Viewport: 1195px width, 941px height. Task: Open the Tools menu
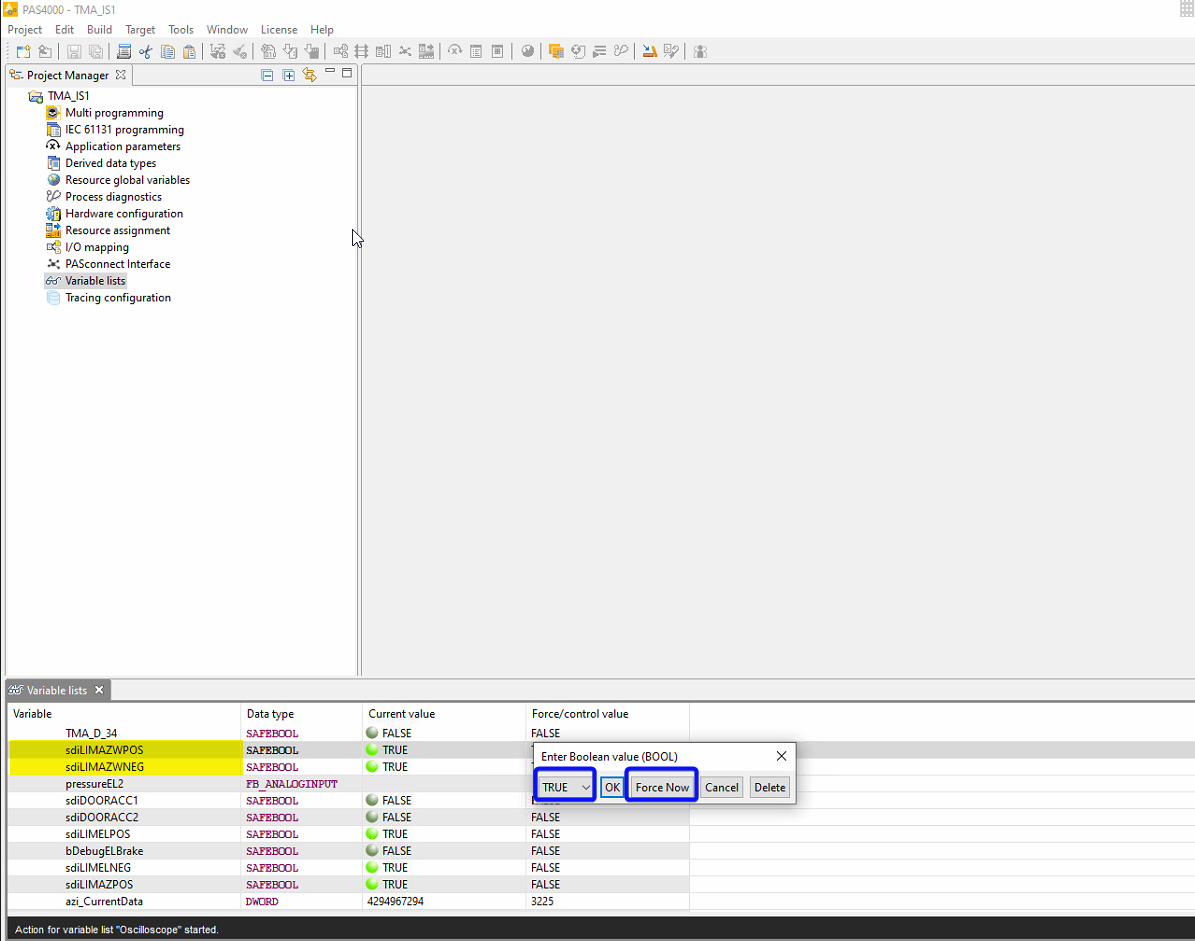click(181, 30)
